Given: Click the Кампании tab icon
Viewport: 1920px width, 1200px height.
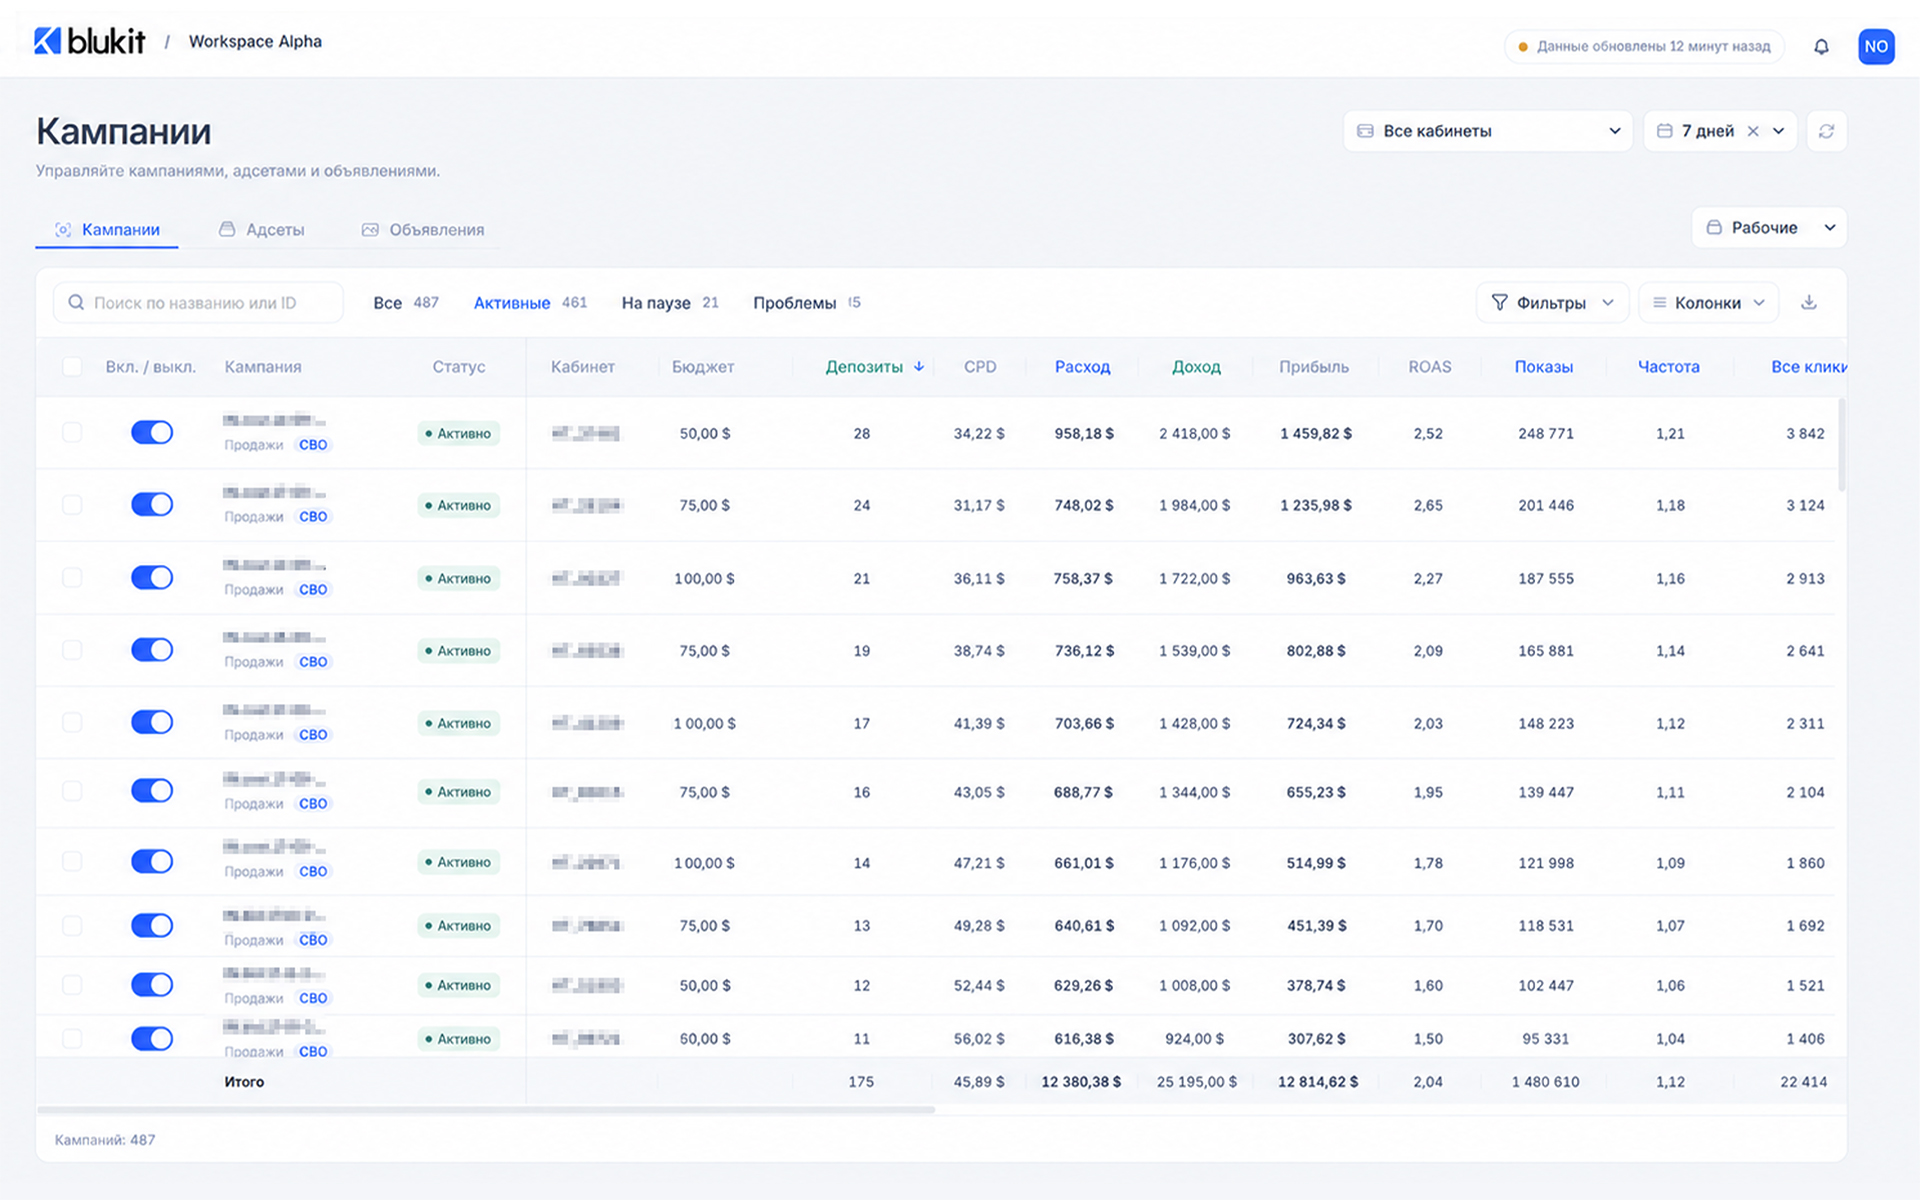Looking at the screenshot, I should [63, 229].
